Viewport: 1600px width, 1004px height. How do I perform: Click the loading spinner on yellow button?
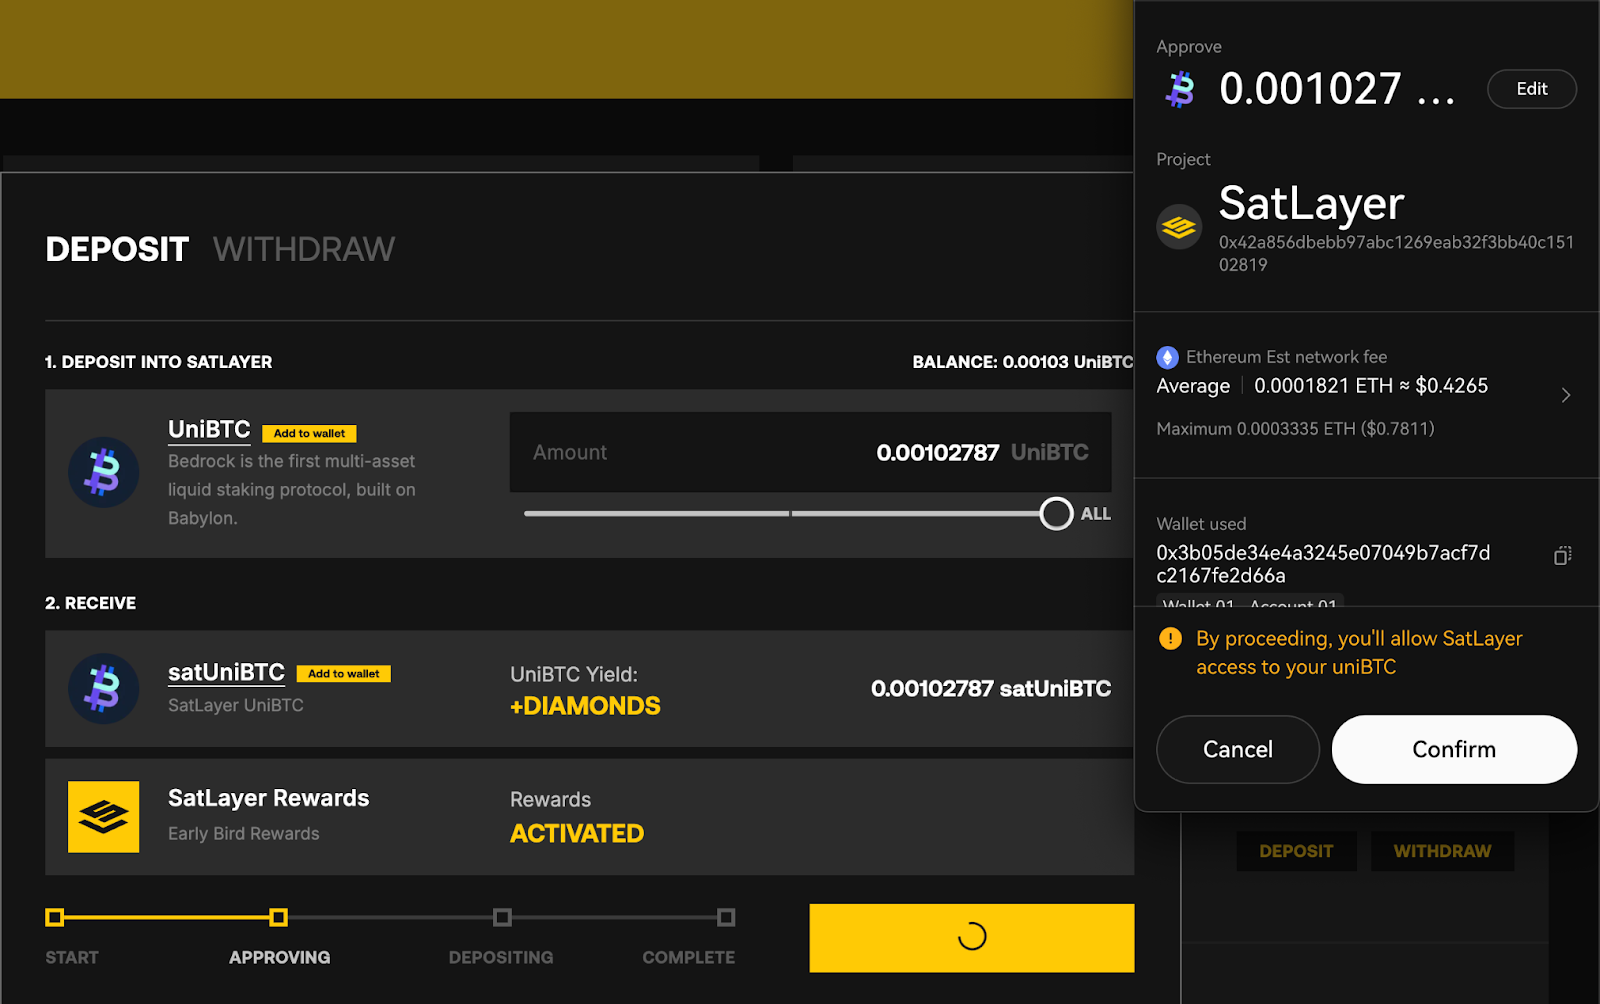[972, 937]
